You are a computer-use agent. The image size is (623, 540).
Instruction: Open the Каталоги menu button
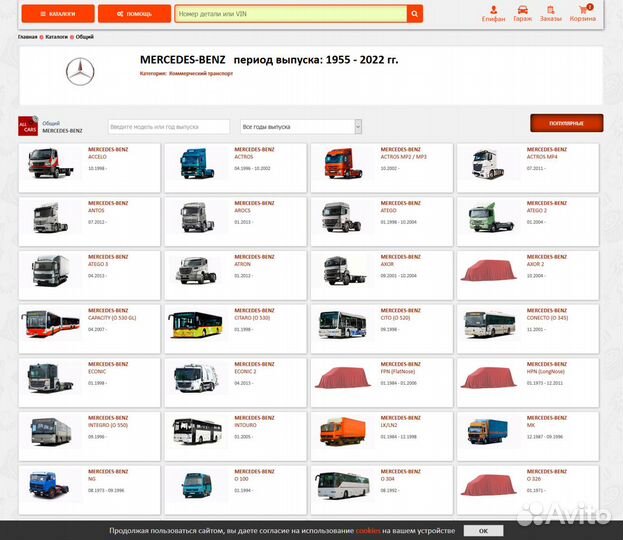58,14
